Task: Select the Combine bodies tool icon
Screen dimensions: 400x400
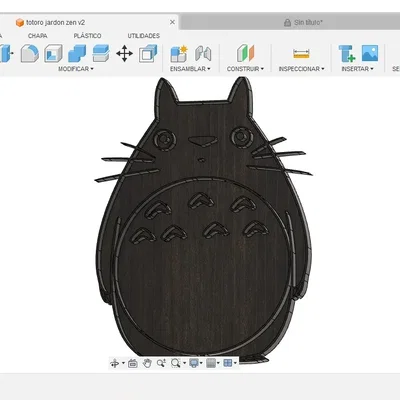Action: point(77,53)
